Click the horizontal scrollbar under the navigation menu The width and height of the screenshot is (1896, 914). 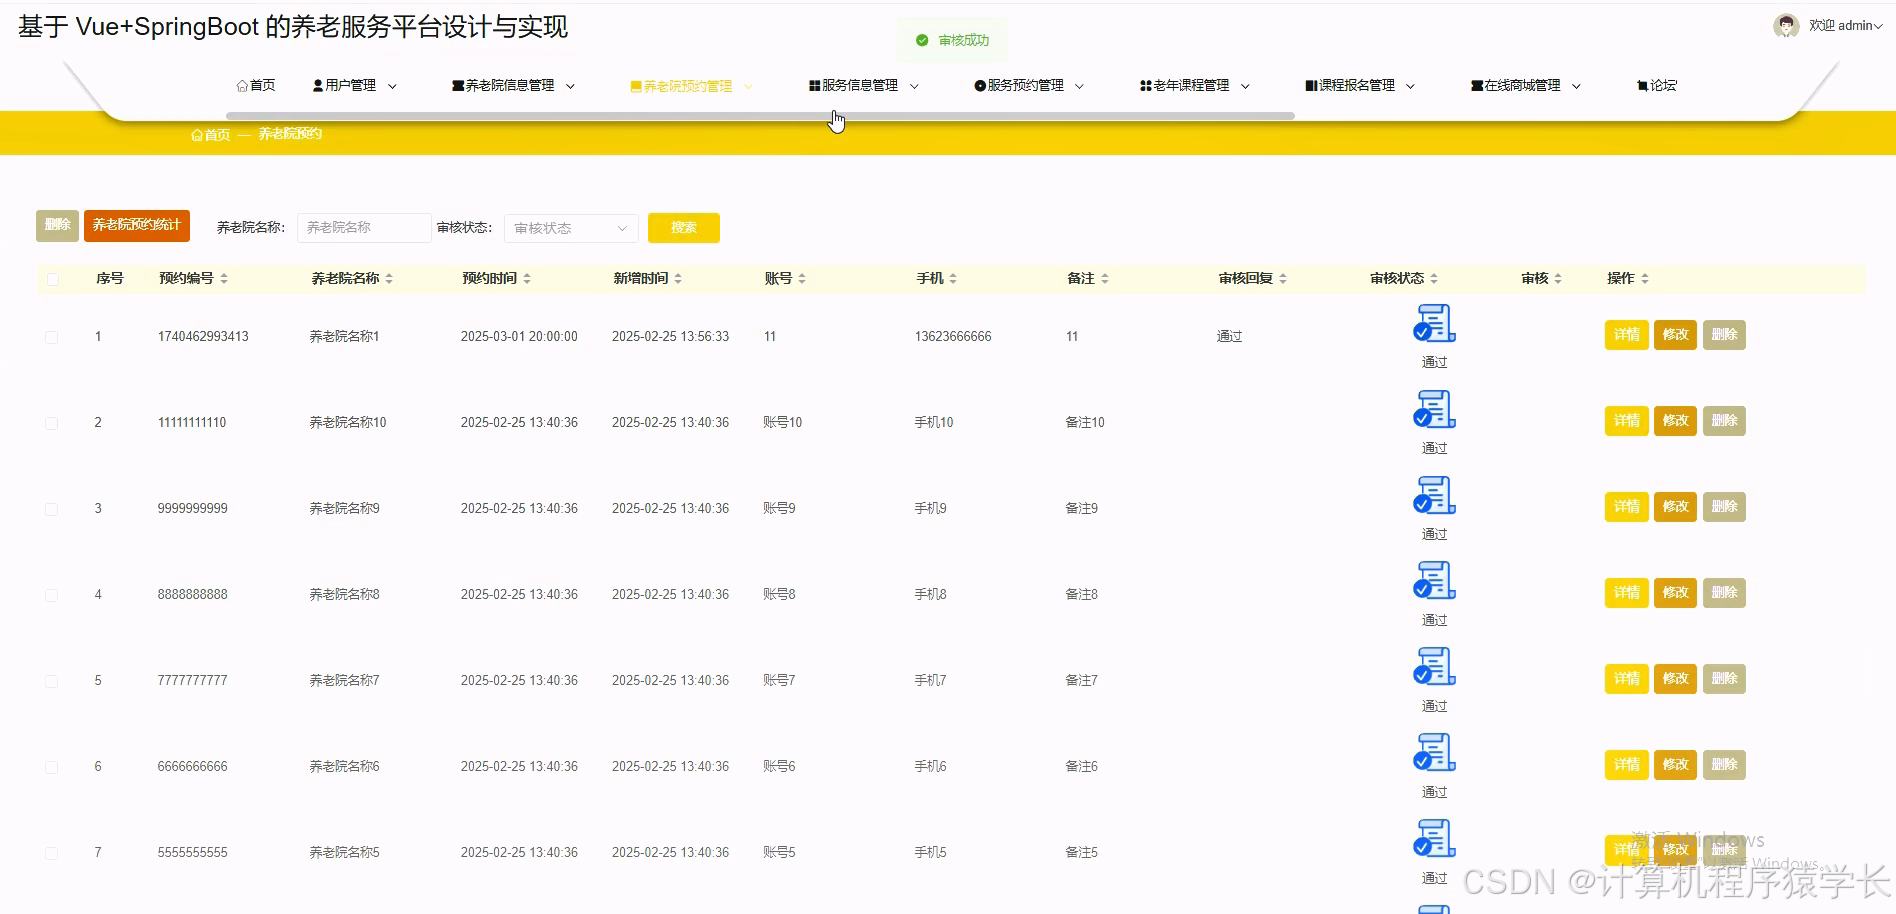click(x=760, y=116)
